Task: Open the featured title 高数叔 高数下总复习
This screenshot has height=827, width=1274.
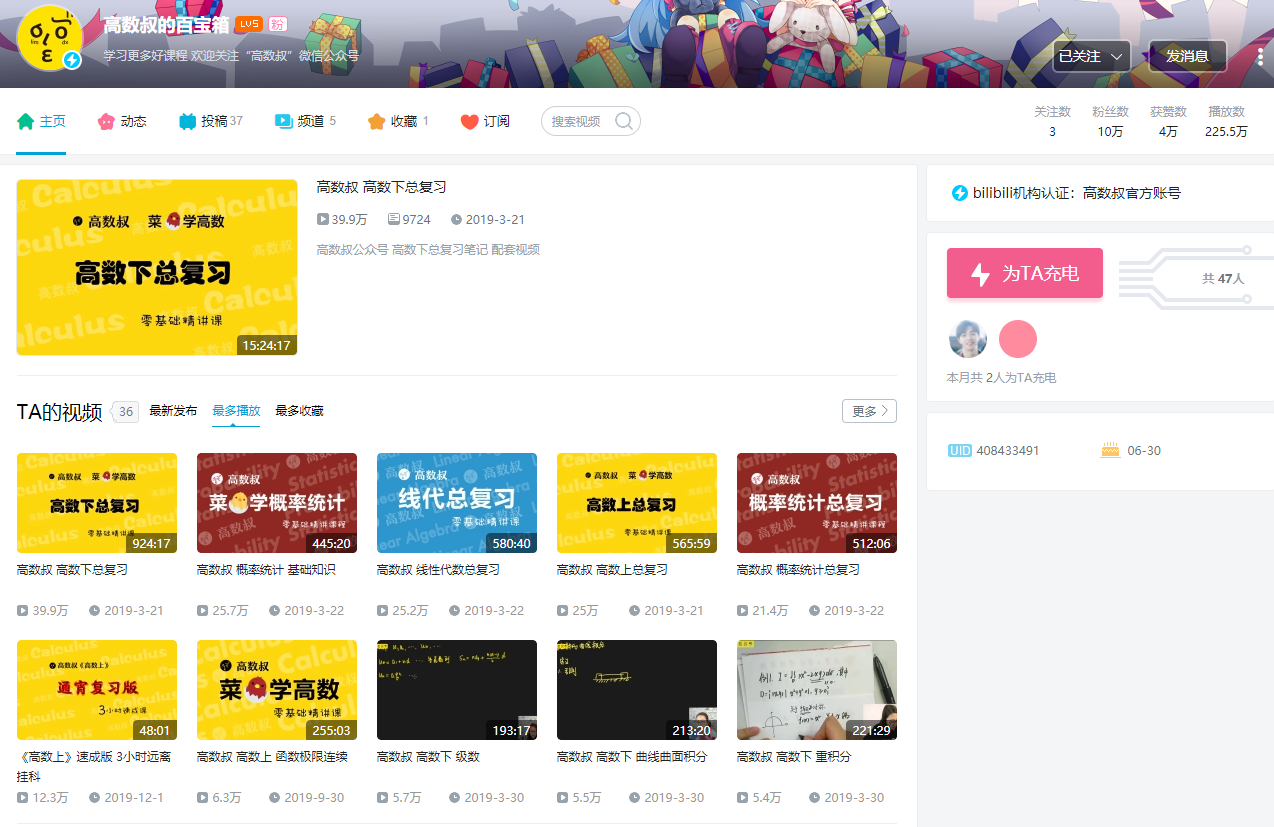Action: tap(381, 187)
